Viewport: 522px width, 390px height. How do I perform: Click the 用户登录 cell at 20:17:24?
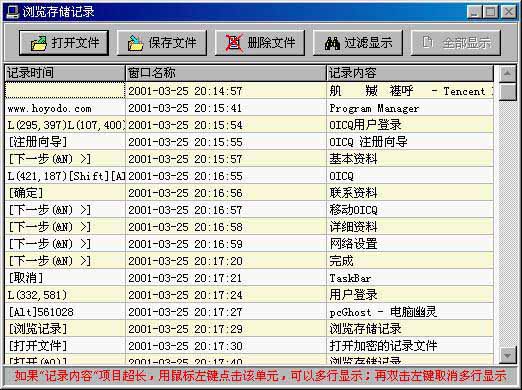(x=410, y=295)
